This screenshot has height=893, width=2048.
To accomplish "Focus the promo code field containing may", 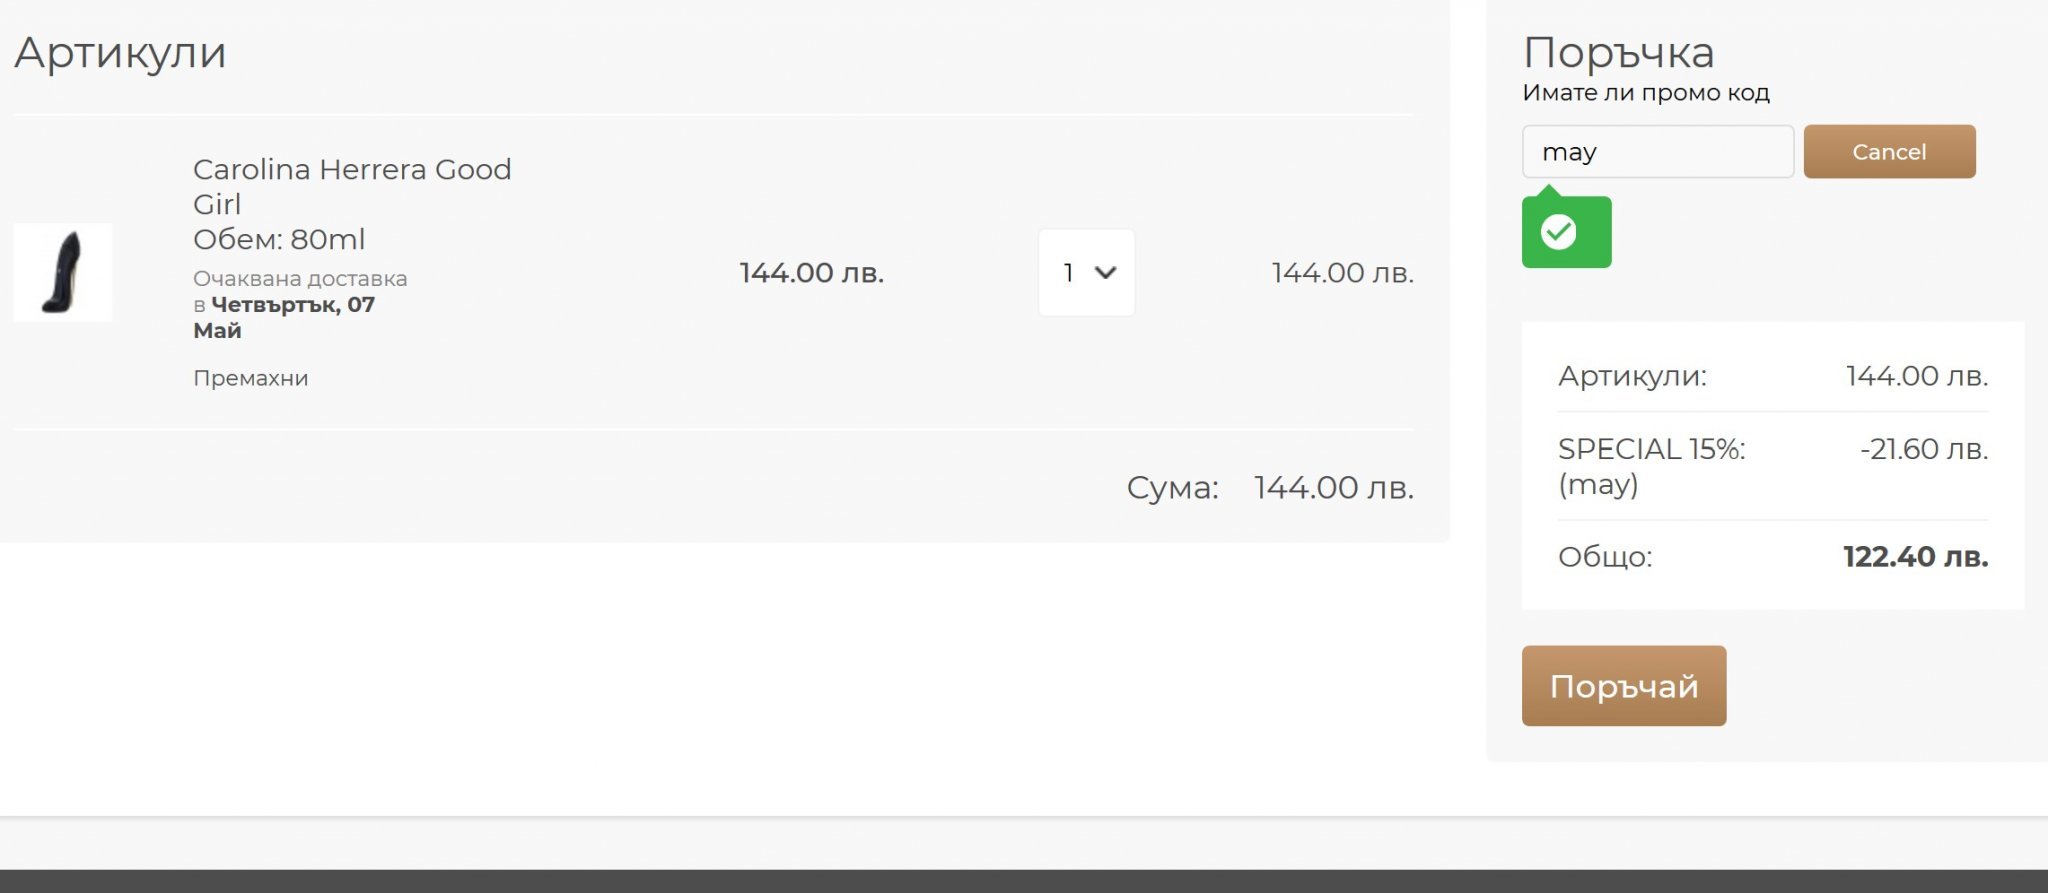I will point(1657,152).
